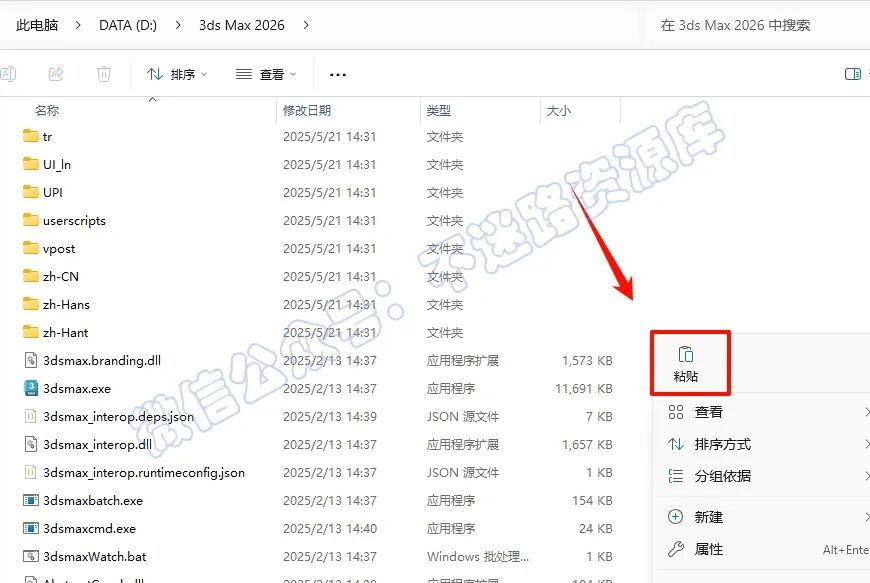Select the file name 3dsmaxbatch.exe
Viewport: 870px width, 583px height.
93,500
